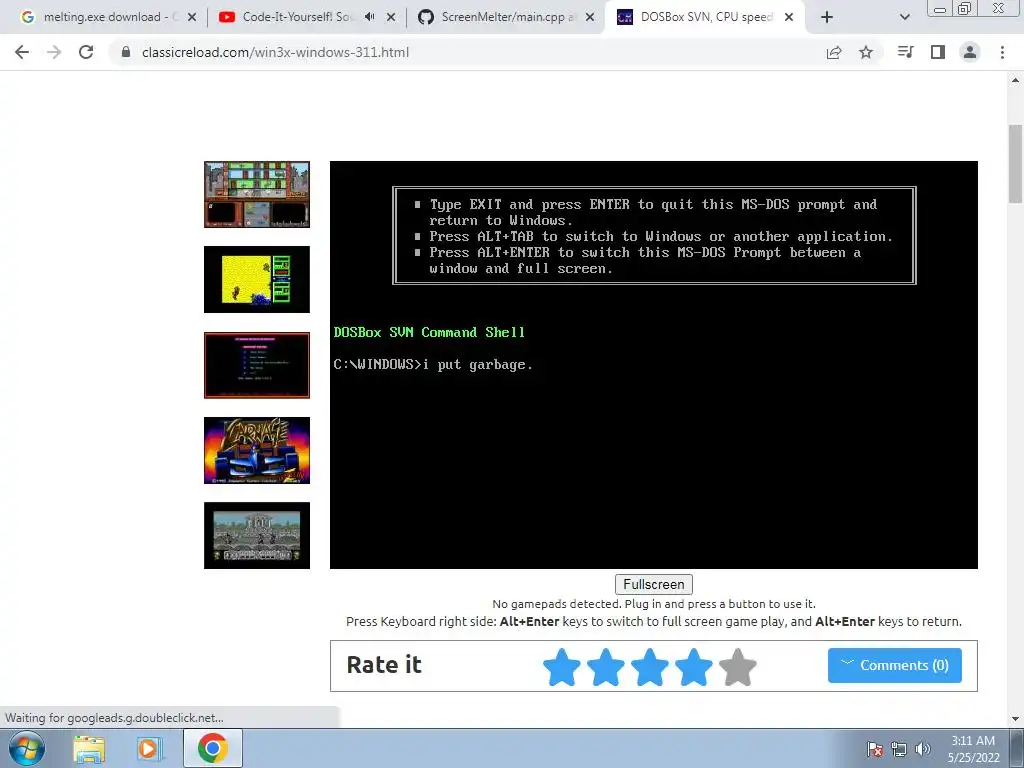Rate with the second star

pyautogui.click(x=605, y=667)
